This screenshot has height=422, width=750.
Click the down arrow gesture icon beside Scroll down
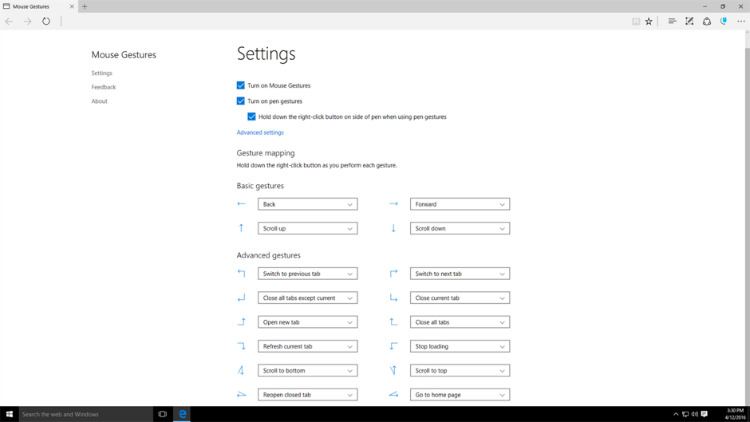tap(393, 228)
